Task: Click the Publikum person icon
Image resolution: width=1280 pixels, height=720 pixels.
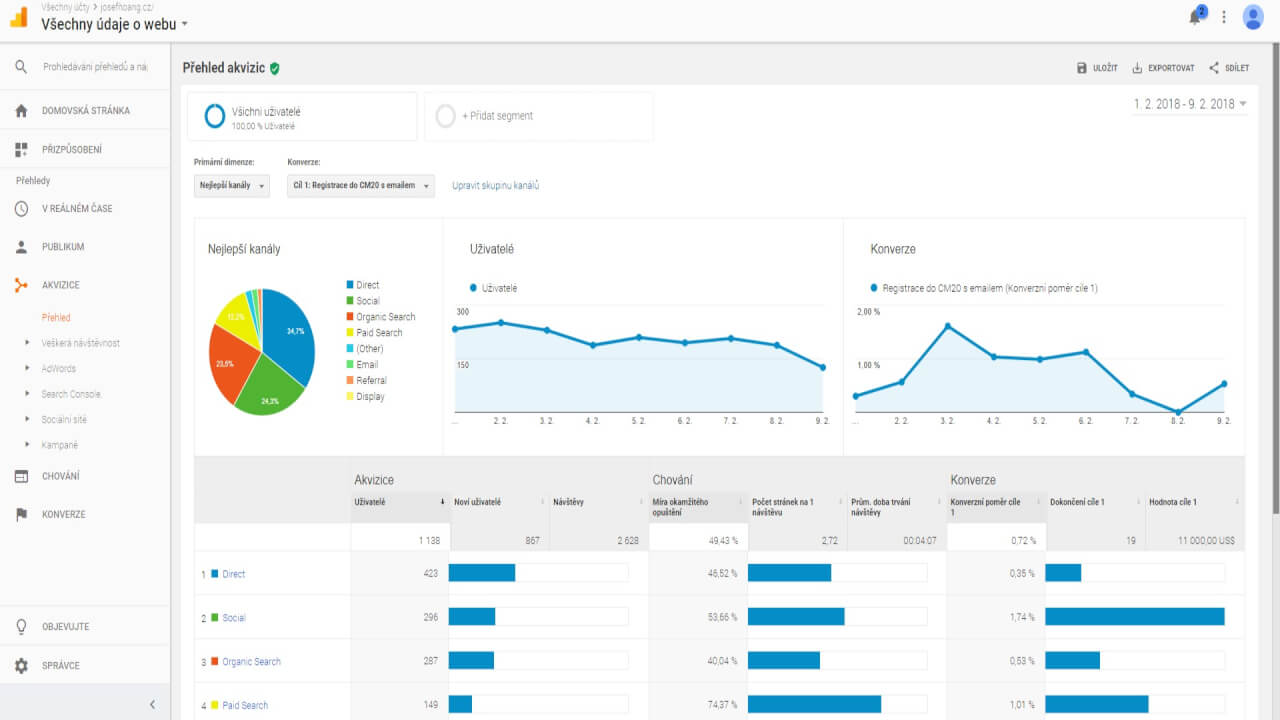Action: pyautogui.click(x=21, y=247)
